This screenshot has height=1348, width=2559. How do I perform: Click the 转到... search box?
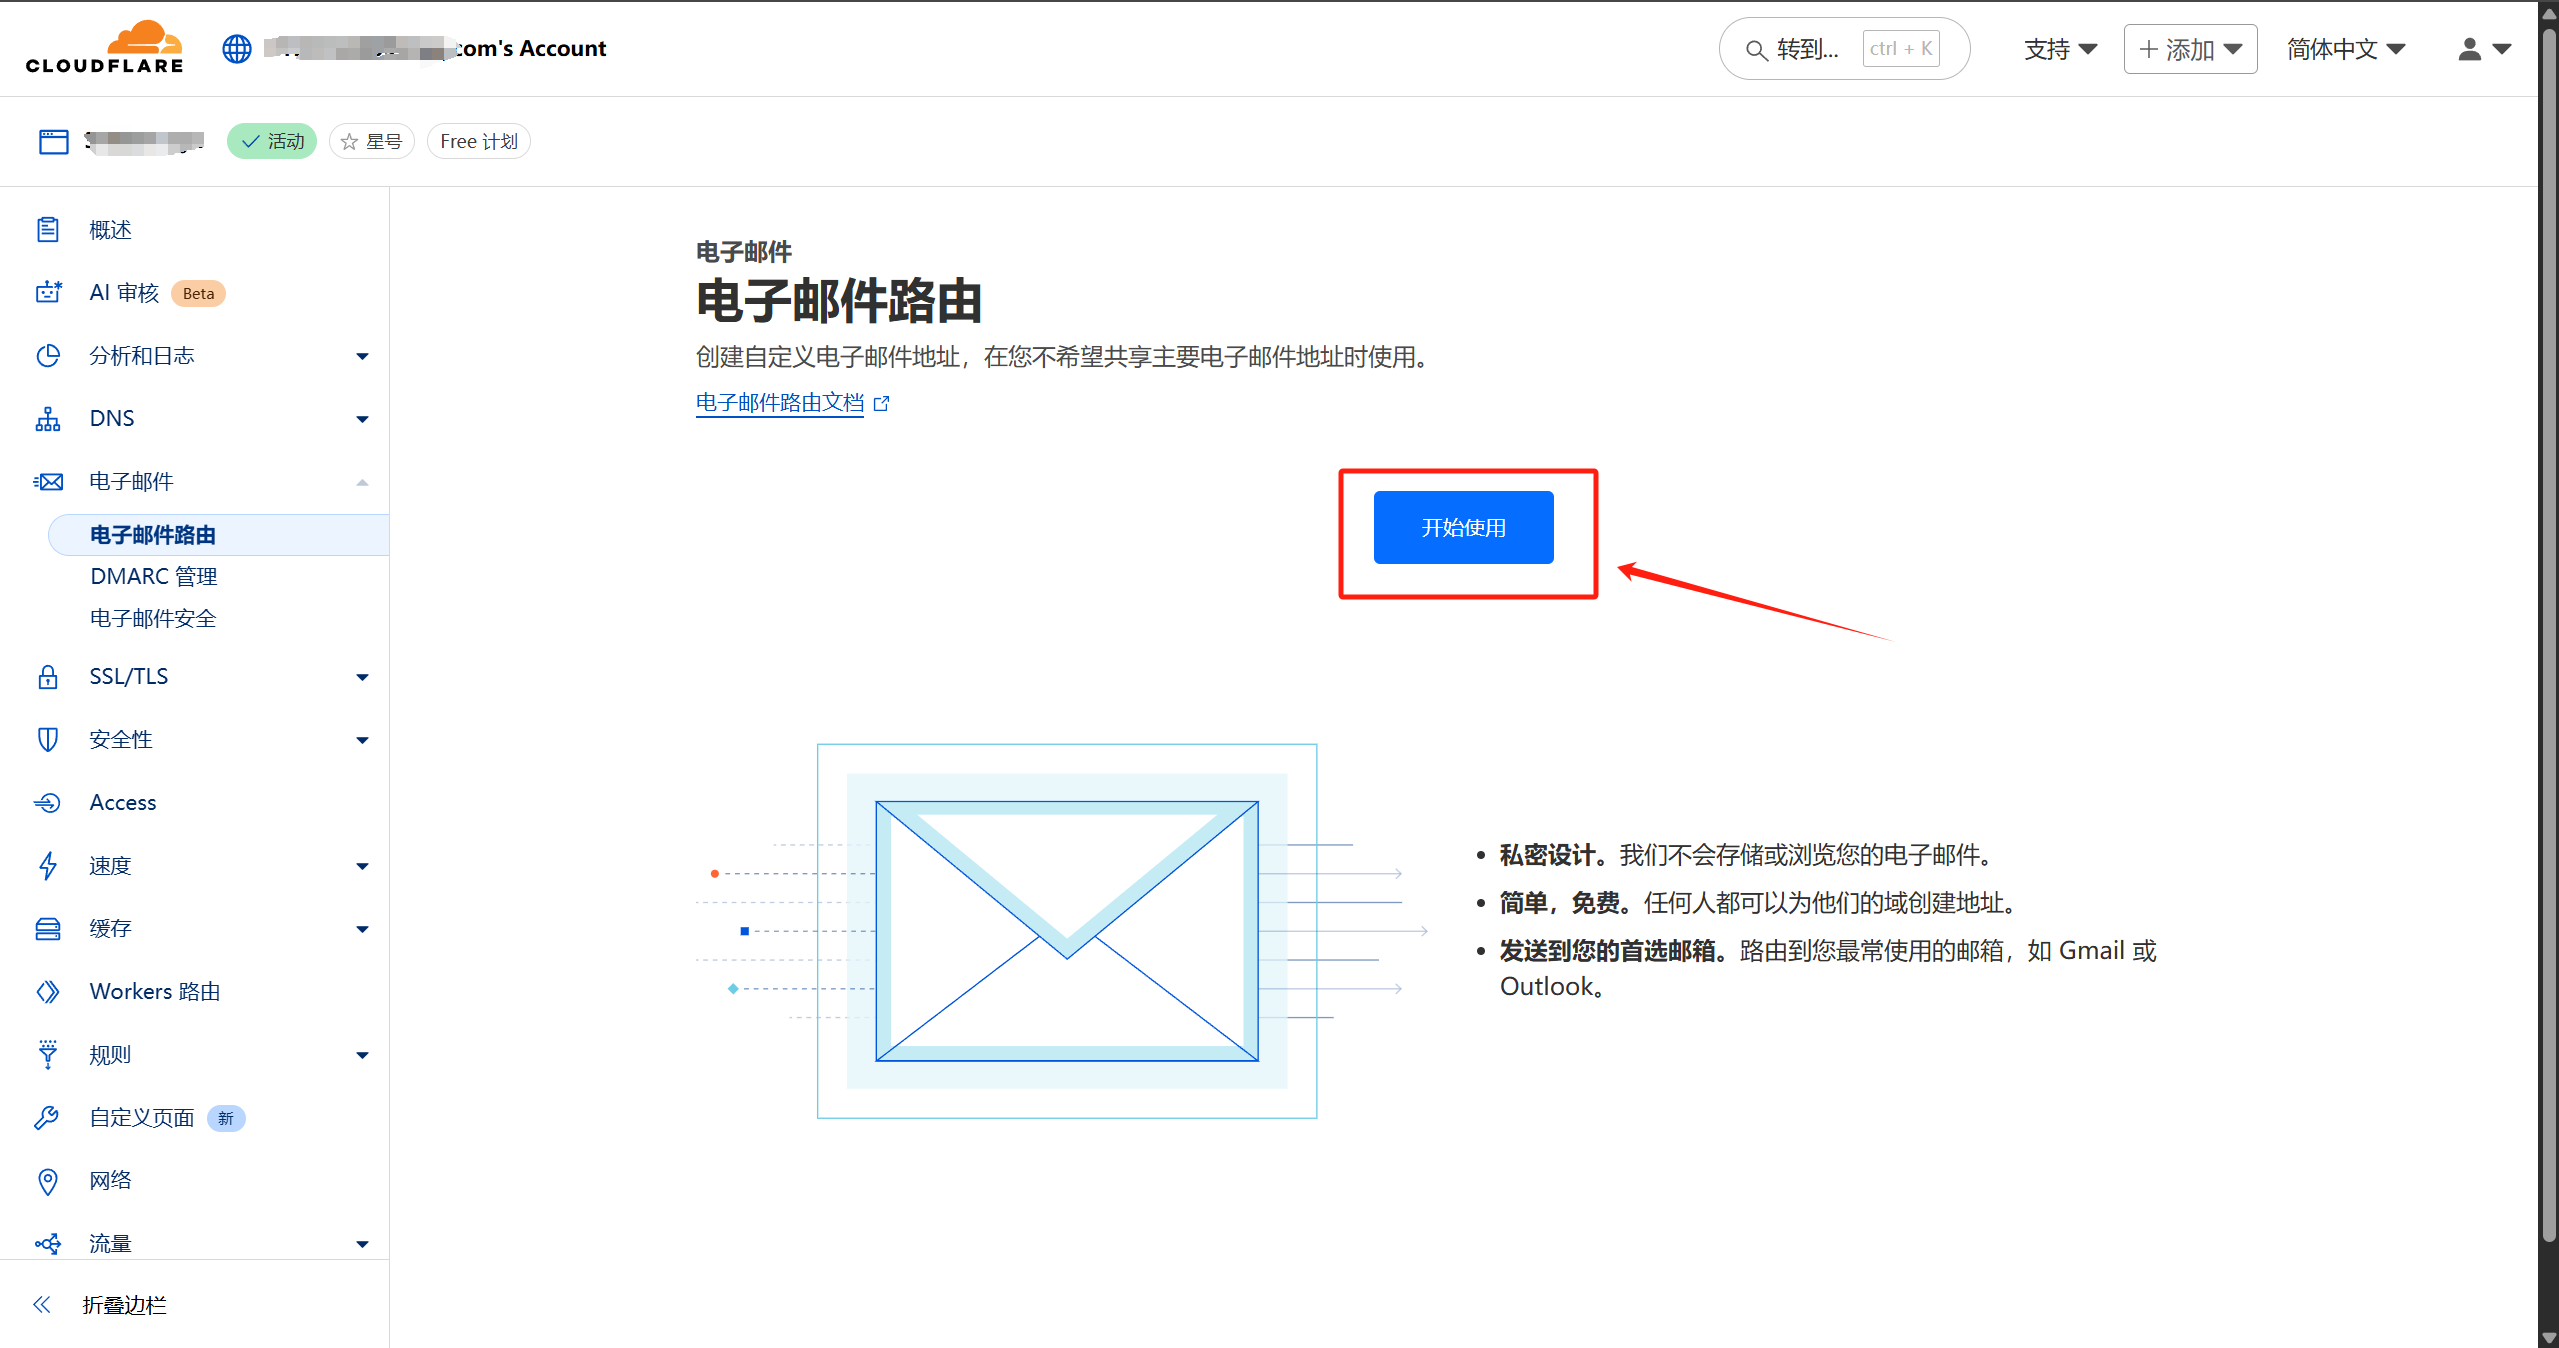click(1807, 49)
